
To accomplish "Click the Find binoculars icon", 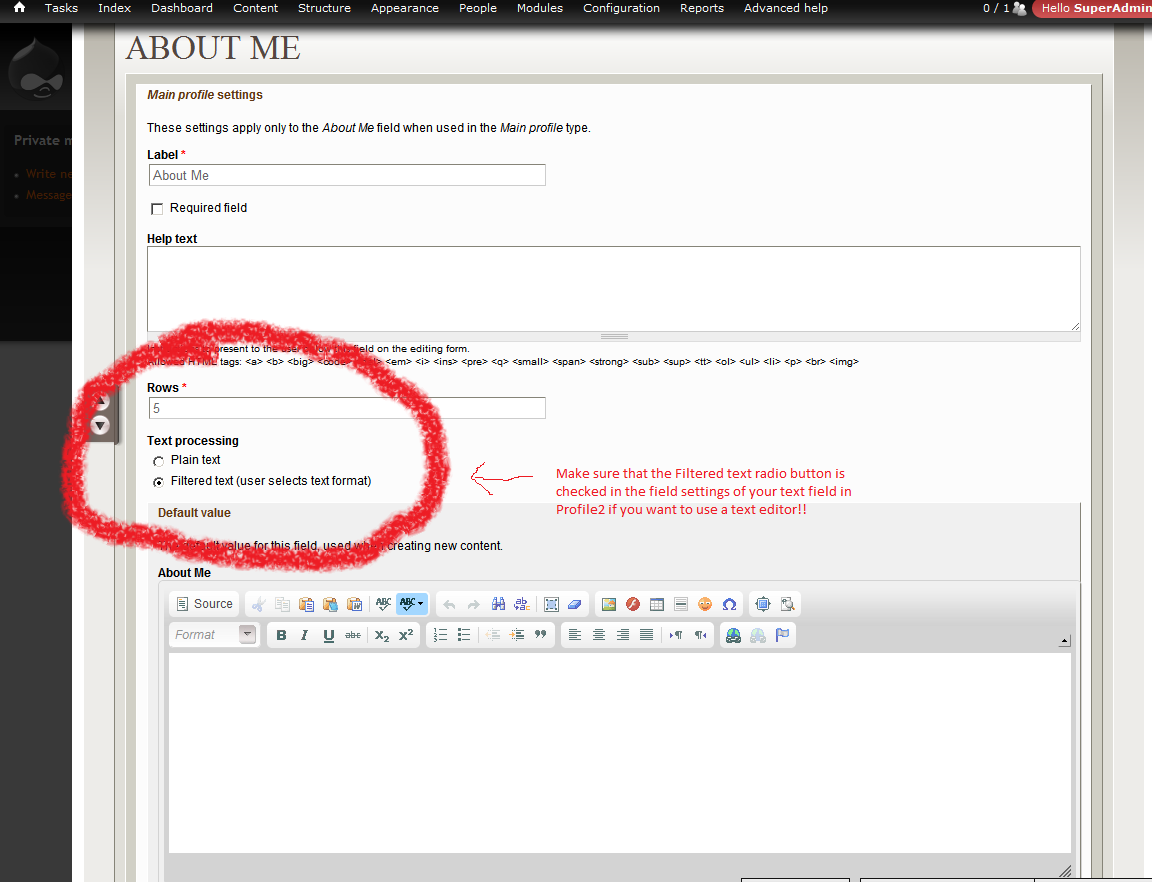I will 498,604.
